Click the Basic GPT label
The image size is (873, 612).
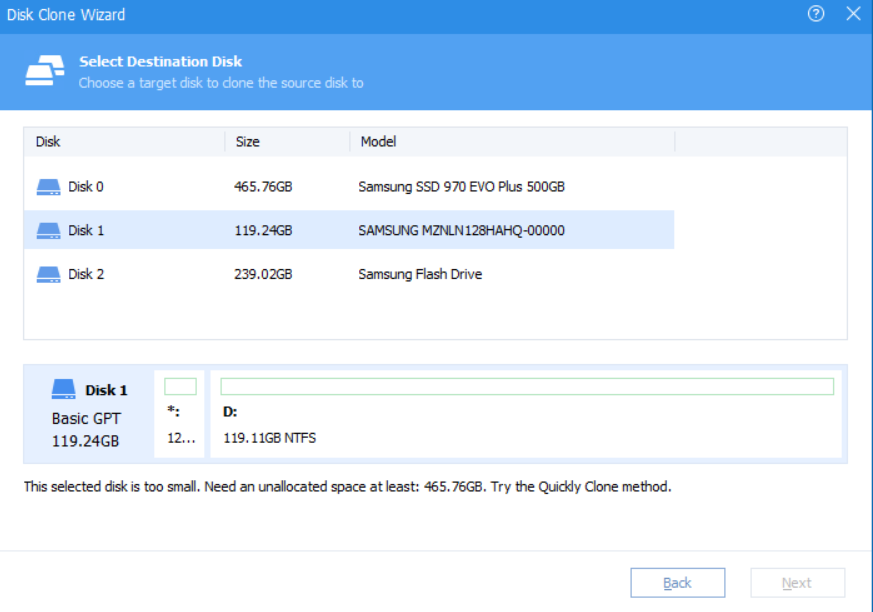86,418
